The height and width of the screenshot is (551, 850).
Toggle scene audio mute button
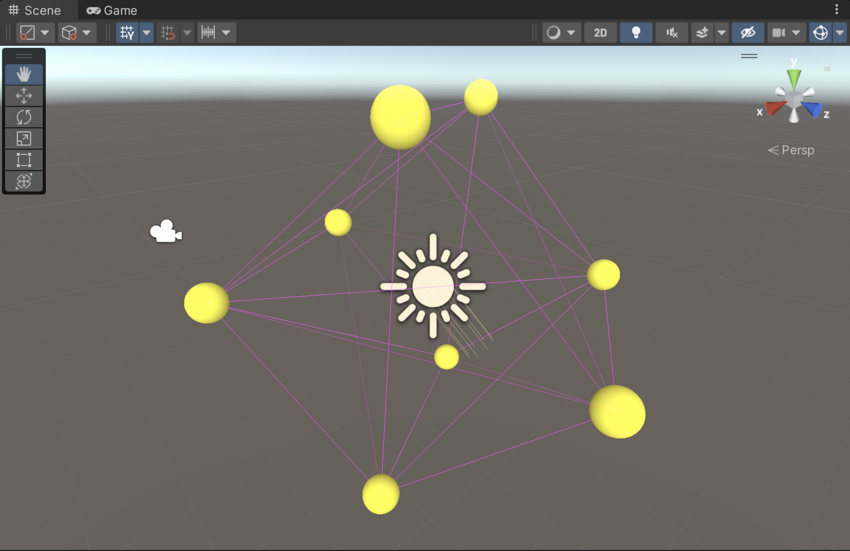tap(671, 33)
